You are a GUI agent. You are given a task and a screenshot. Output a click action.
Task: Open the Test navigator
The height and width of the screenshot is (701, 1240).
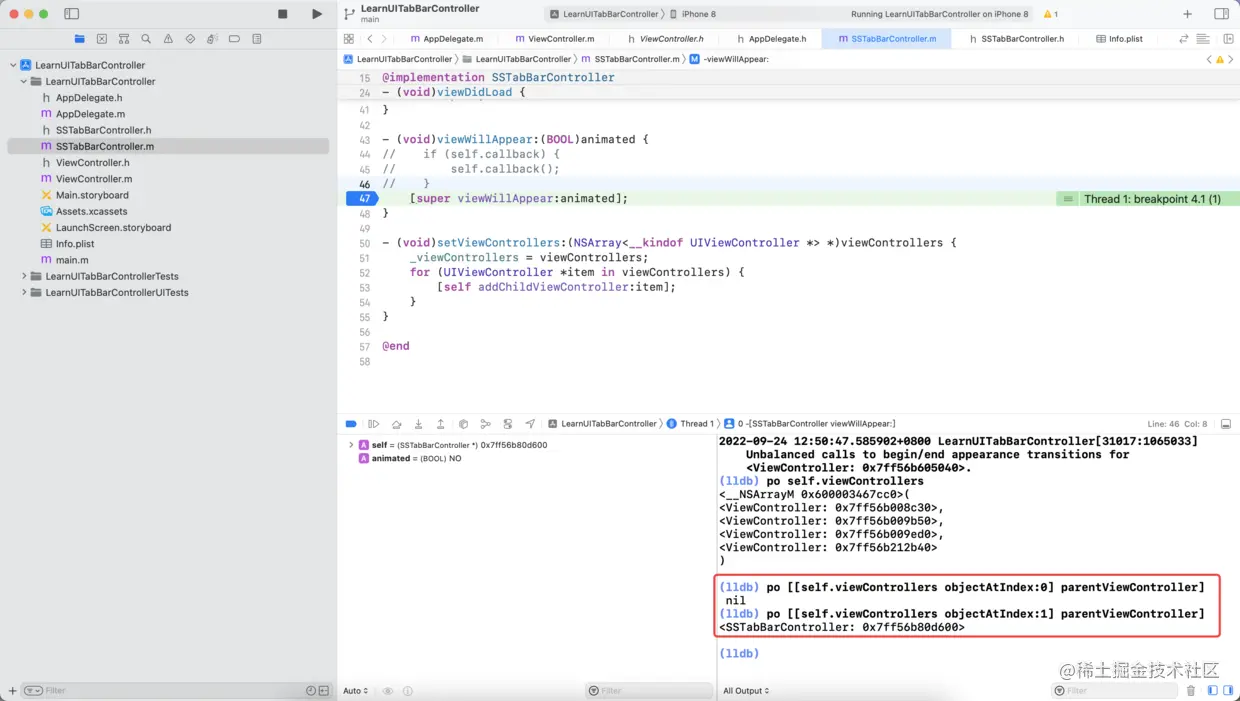coord(190,39)
